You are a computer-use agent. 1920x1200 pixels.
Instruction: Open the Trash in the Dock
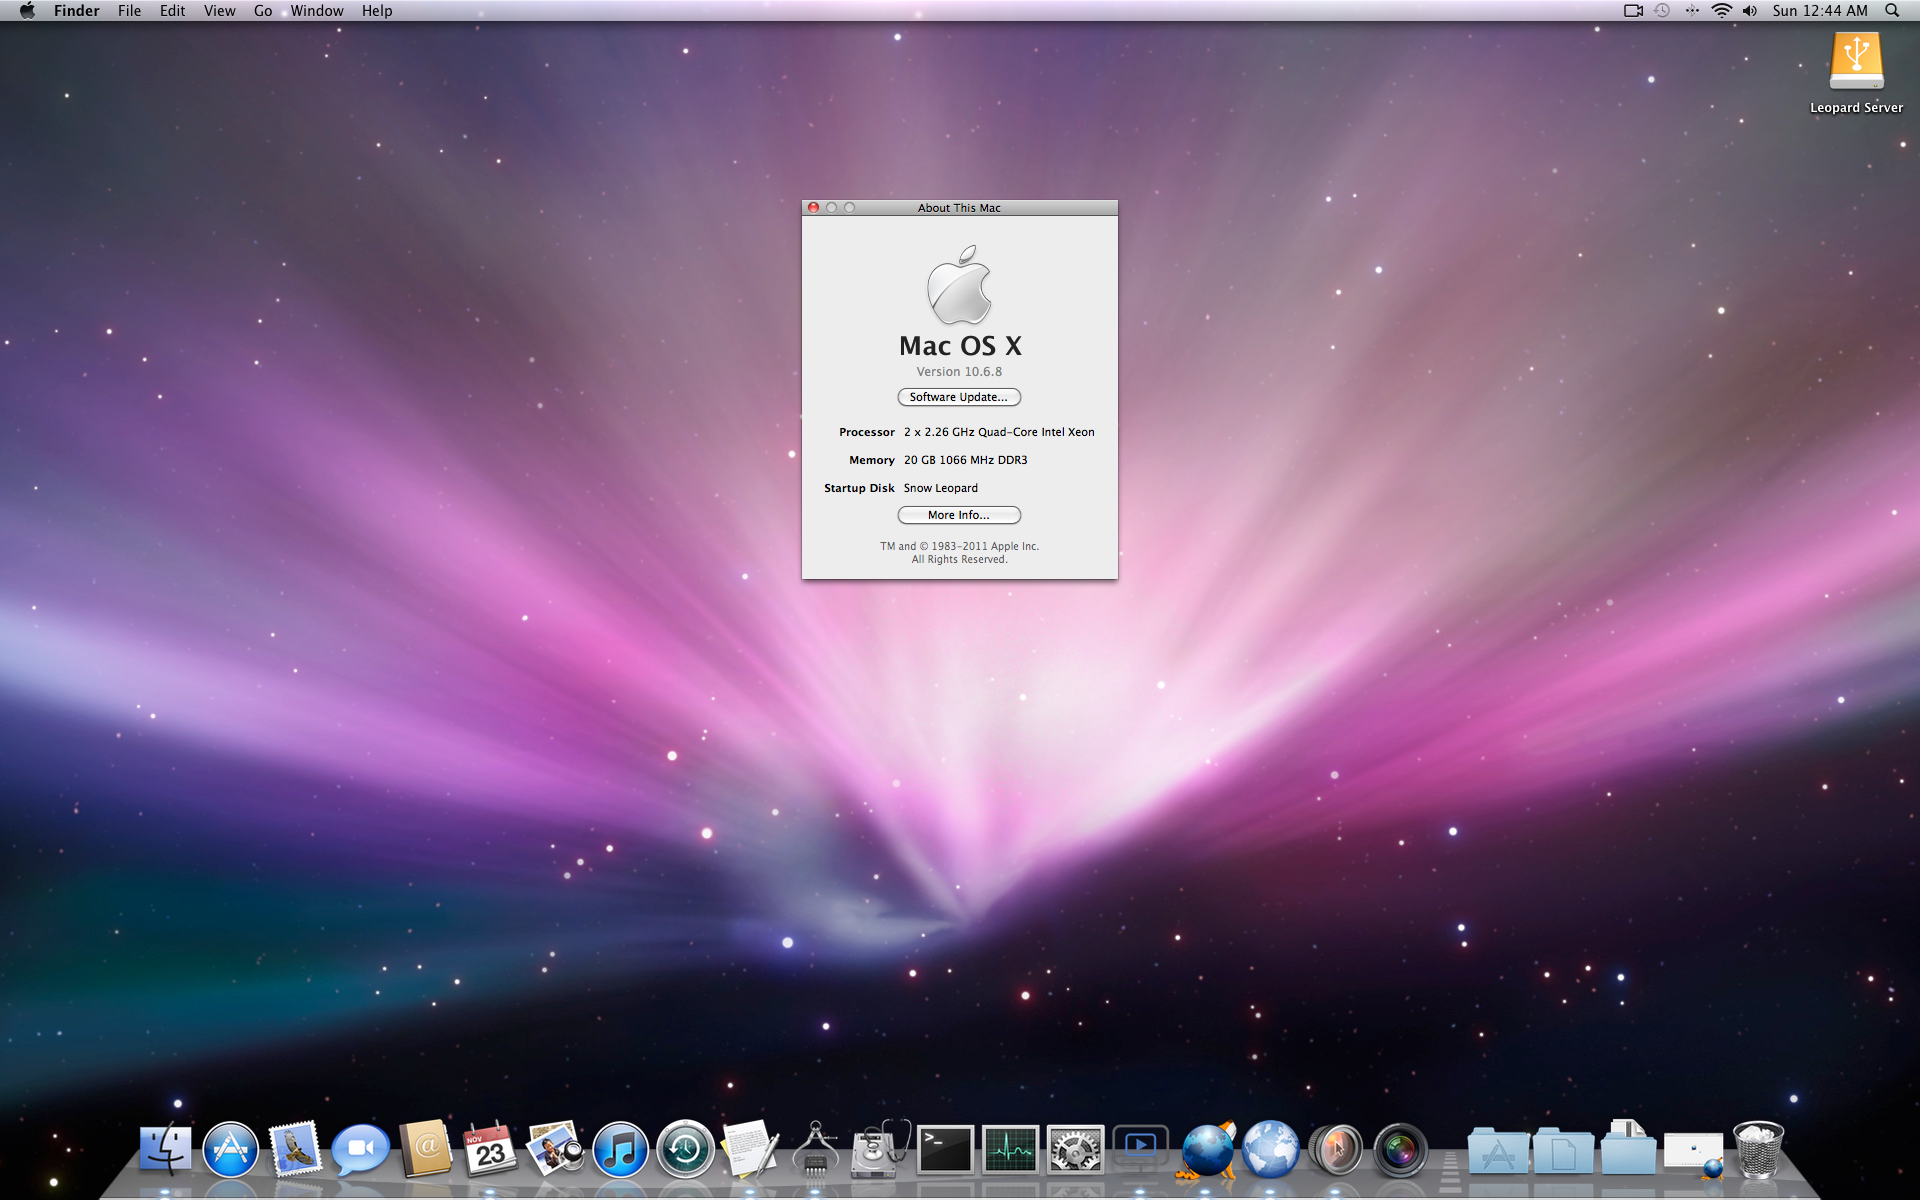click(1758, 1150)
